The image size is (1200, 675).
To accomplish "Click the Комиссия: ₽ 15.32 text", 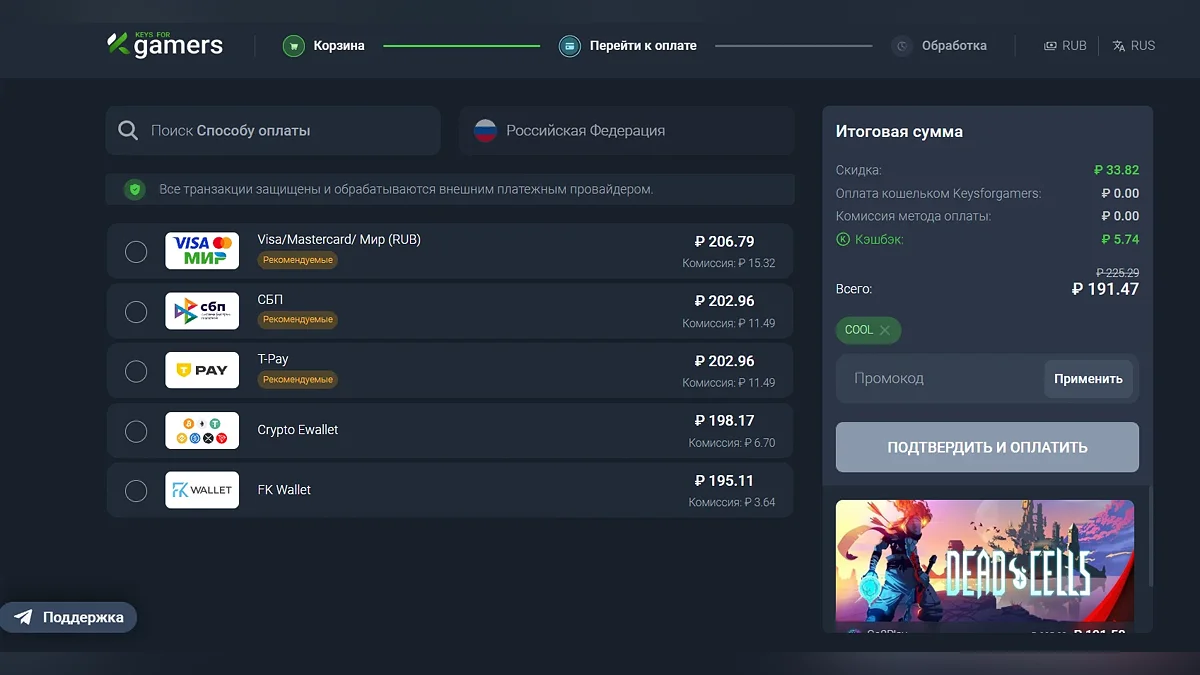I will click(729, 264).
